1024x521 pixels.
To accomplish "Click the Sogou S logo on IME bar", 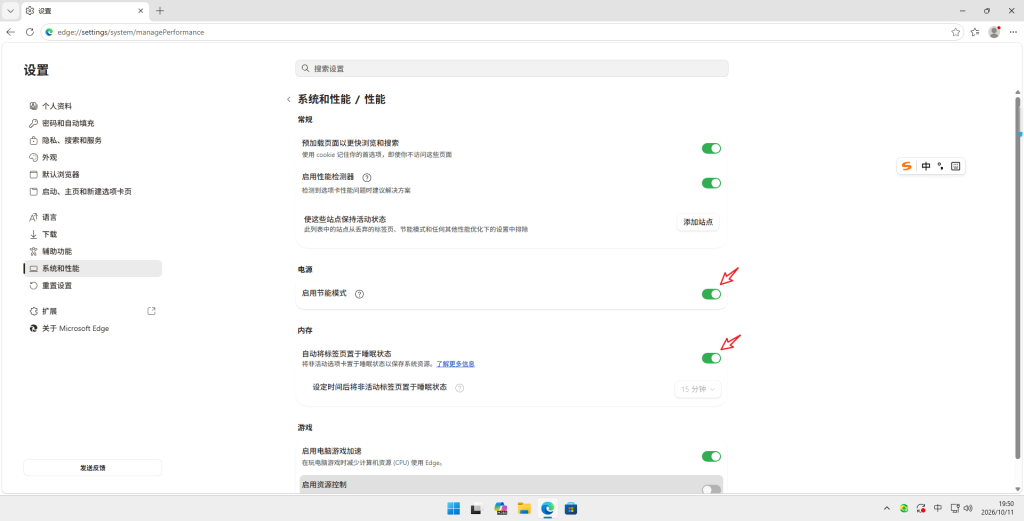I will (x=906, y=166).
